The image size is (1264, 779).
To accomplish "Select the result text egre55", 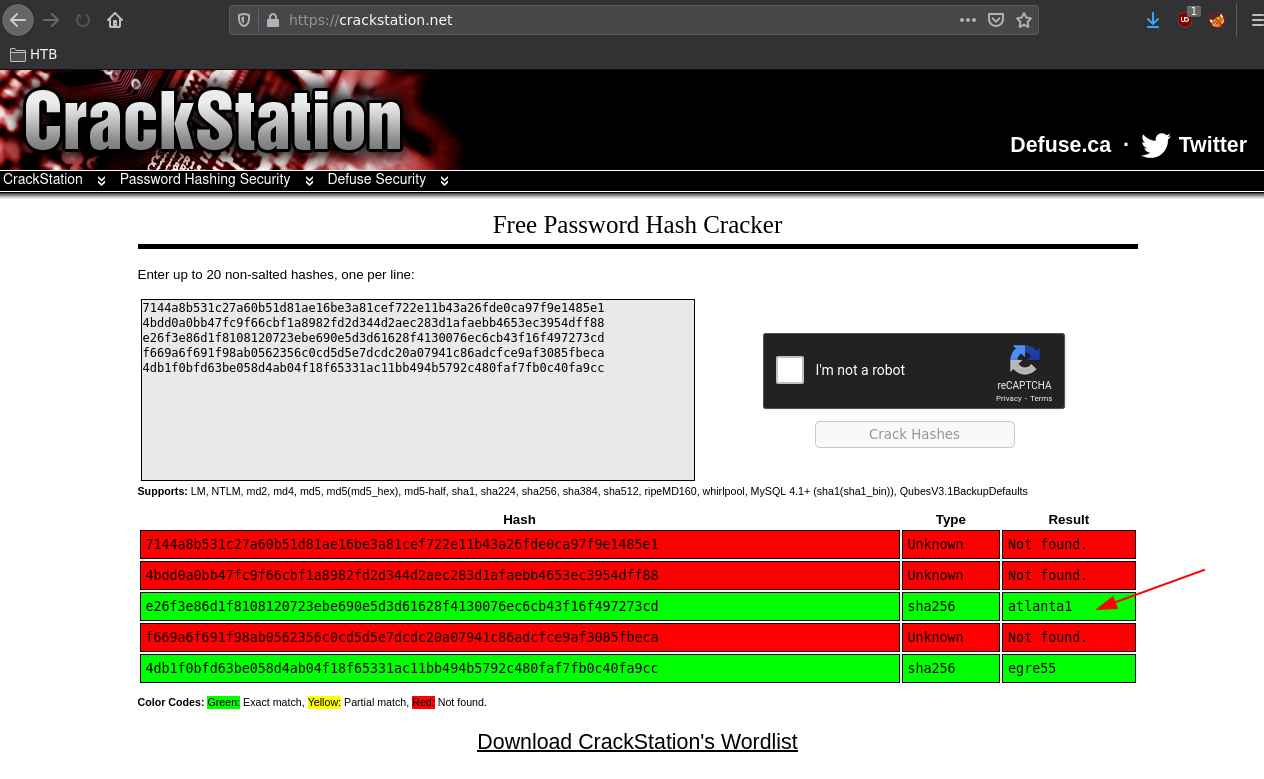I will click(x=1032, y=669).
